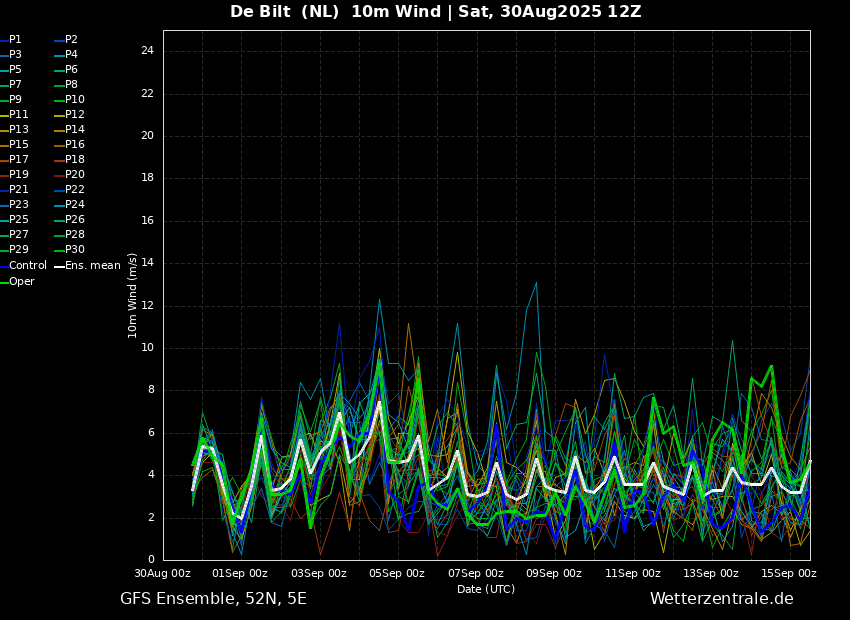The height and width of the screenshot is (620, 850).
Task: Click the Date (UTC) axis title
Action: (x=486, y=589)
